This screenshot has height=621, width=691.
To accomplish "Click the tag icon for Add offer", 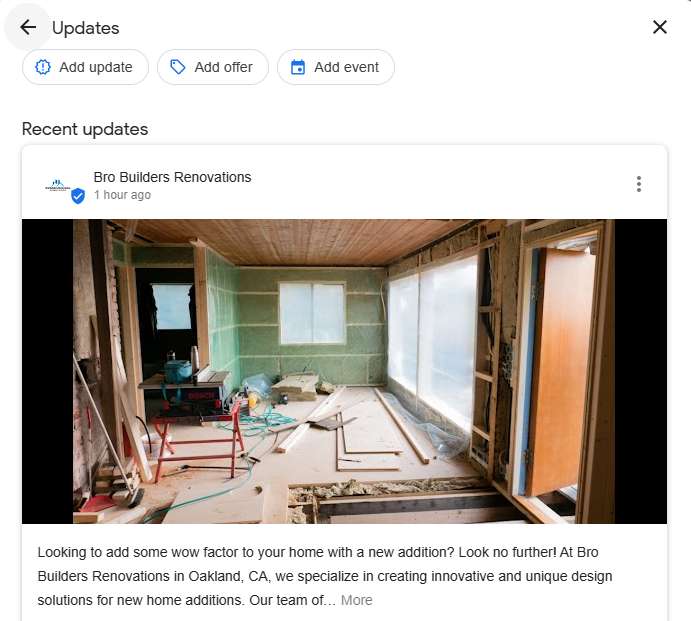I will tap(178, 67).
